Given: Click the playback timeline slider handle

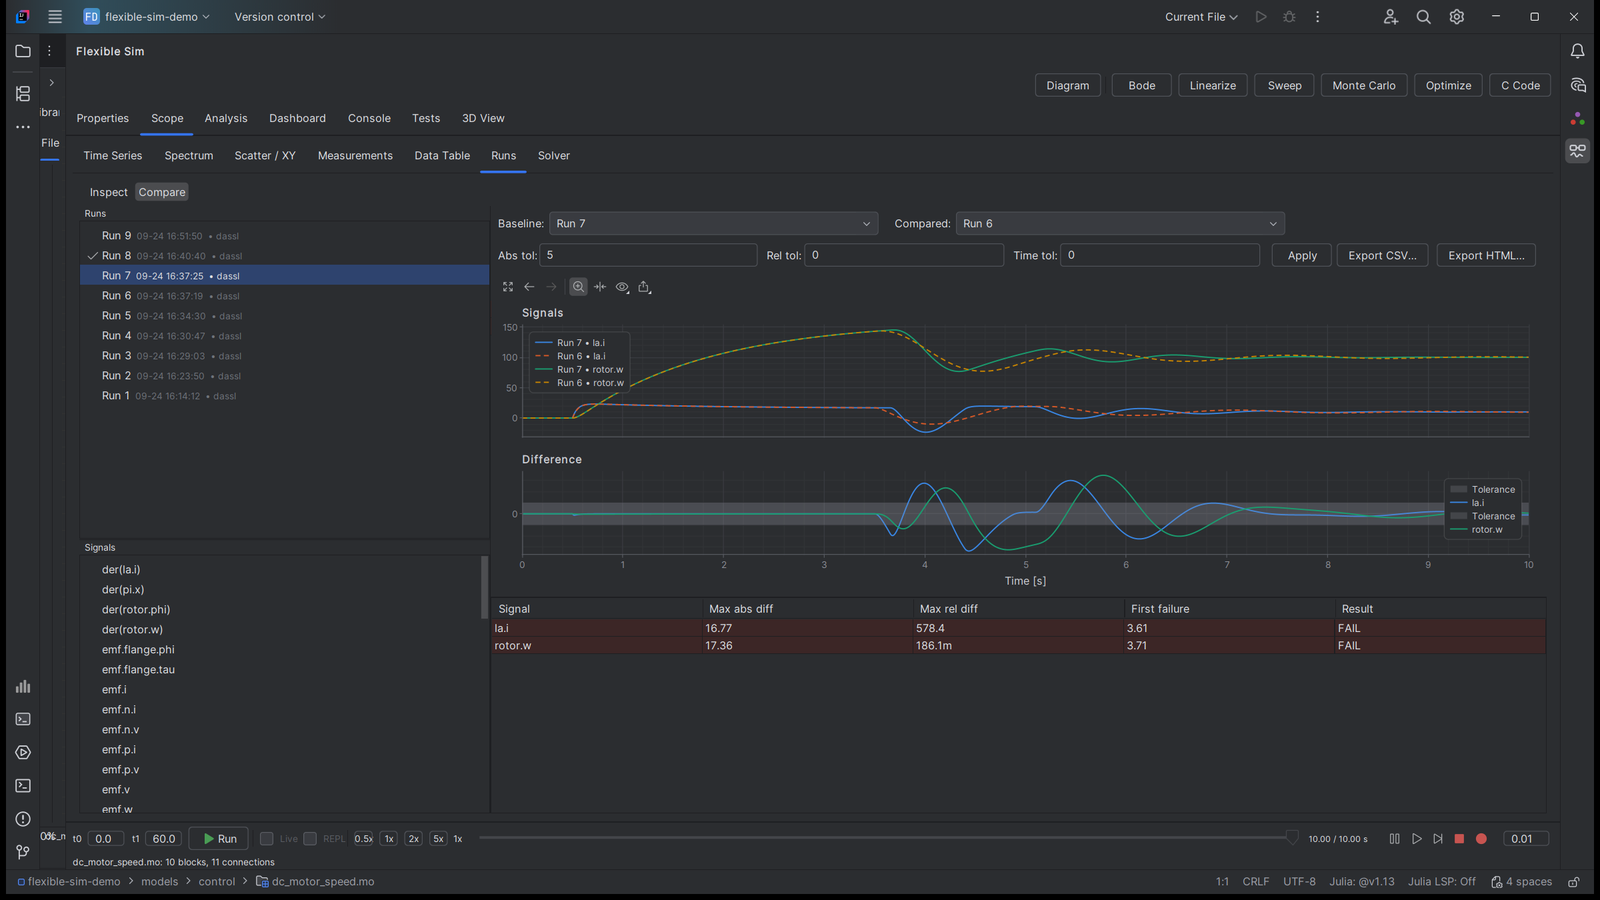Looking at the screenshot, I should tap(1292, 838).
